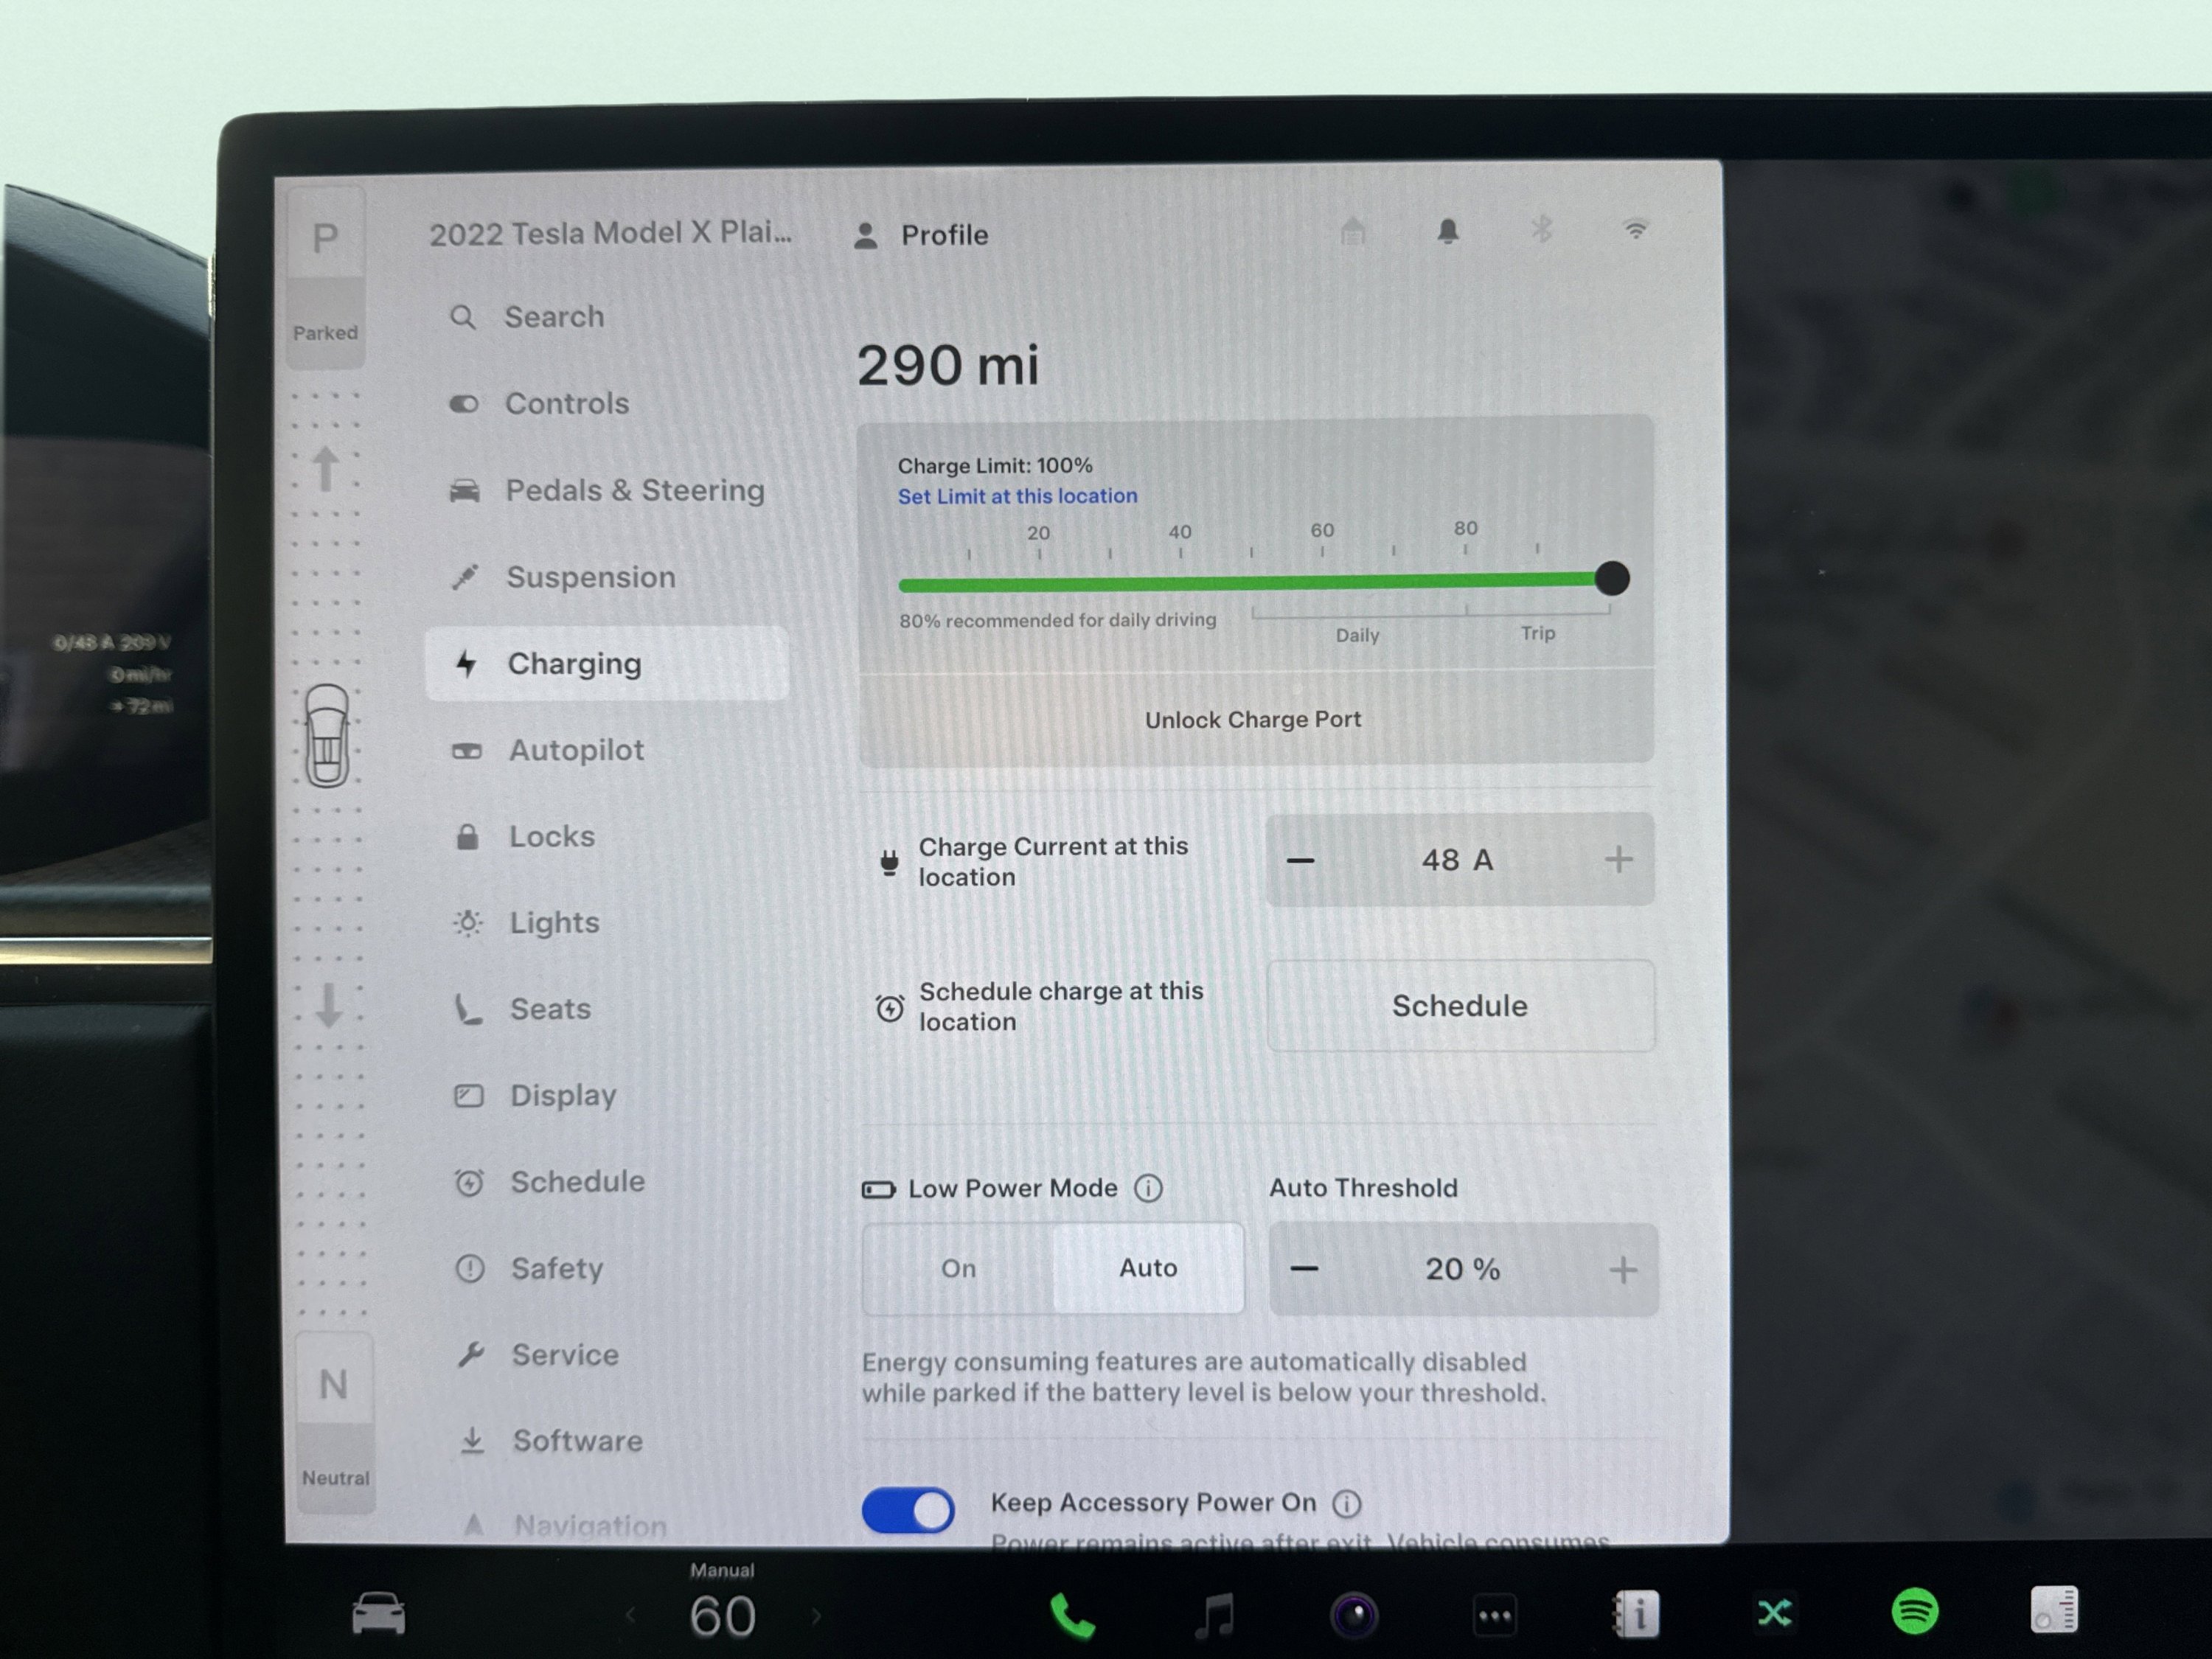
Task: Tap the Wi-Fi signal icon
Action: (1635, 230)
